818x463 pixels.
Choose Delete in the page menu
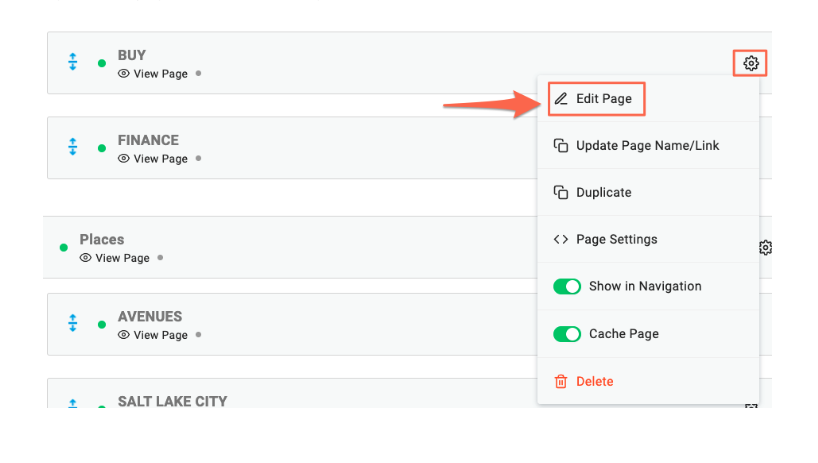click(648, 381)
